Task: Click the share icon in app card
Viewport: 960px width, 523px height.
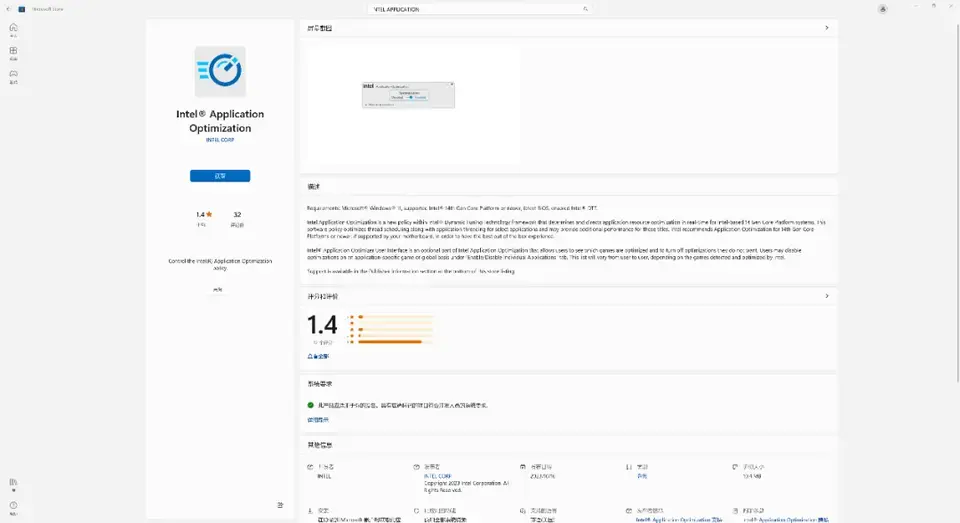Action: (280, 505)
